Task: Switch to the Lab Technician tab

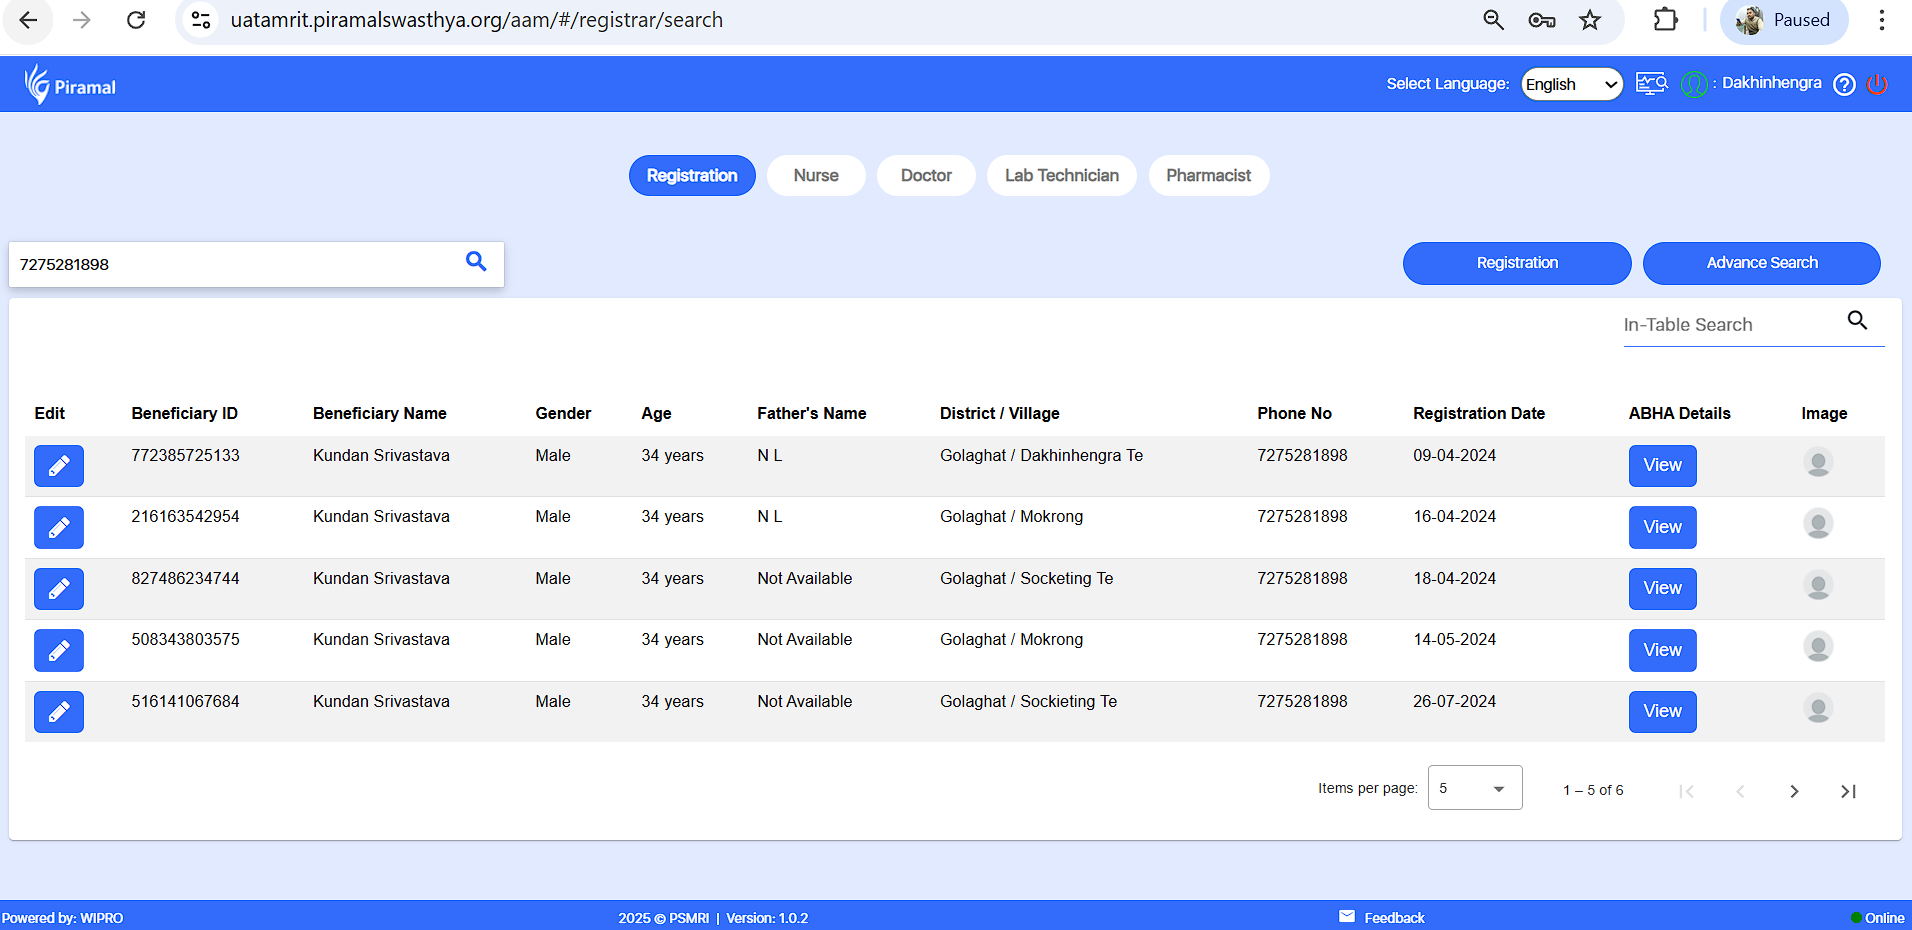Action: click(1061, 176)
